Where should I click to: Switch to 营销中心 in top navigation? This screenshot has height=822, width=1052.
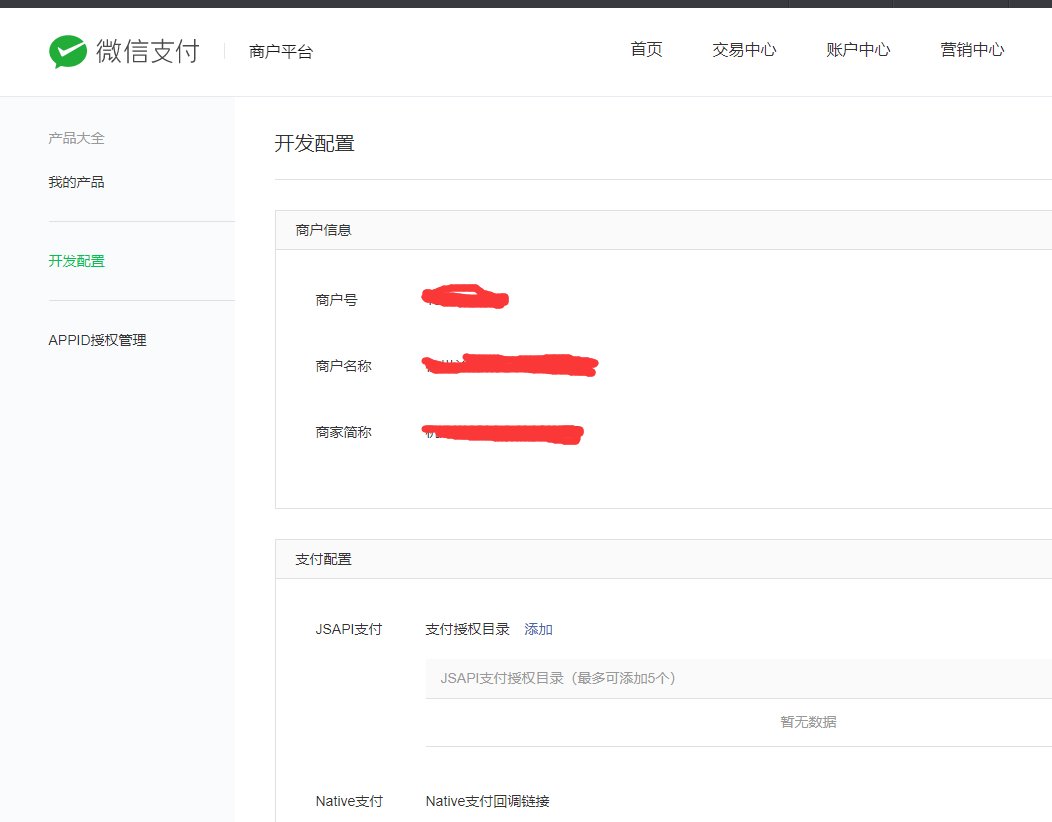972,49
